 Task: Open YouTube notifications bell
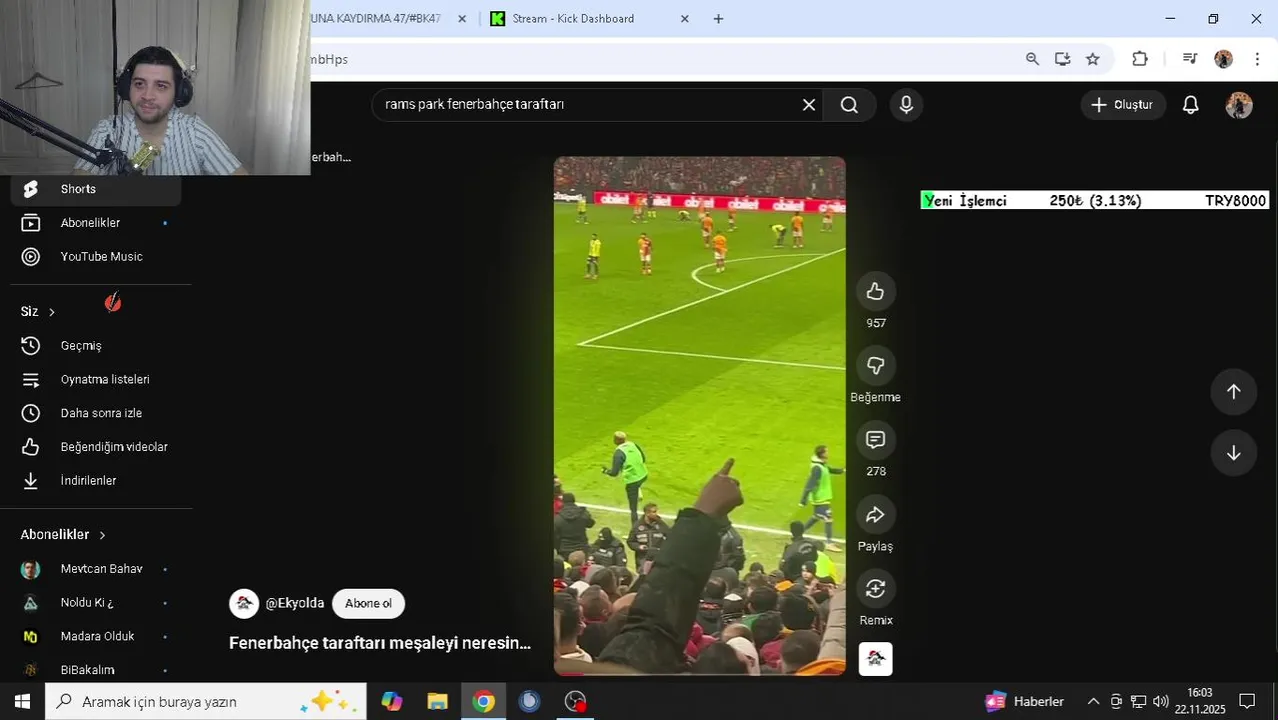(1190, 105)
